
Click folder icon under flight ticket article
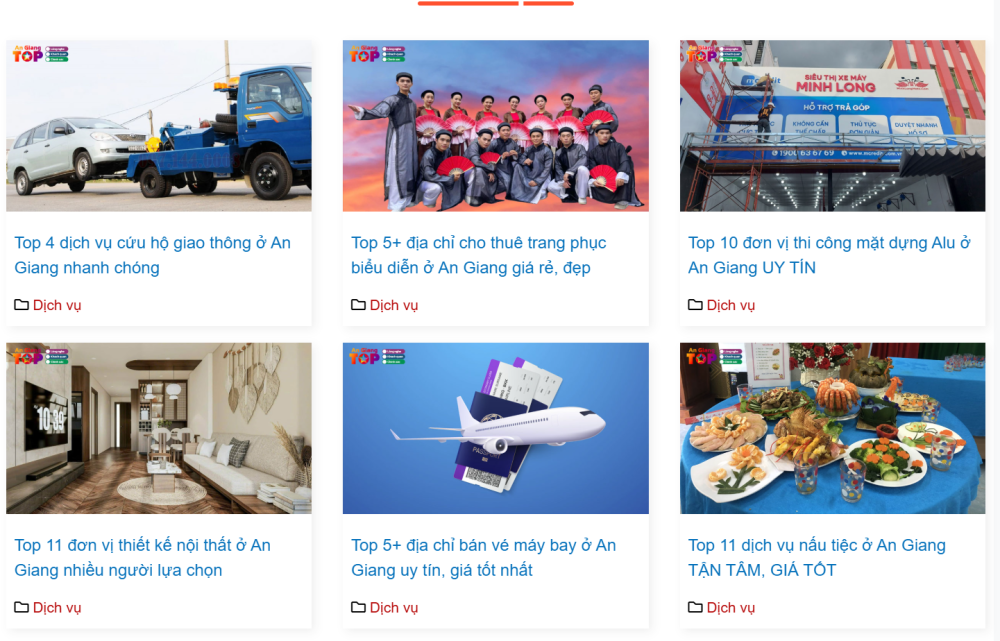click(x=358, y=607)
